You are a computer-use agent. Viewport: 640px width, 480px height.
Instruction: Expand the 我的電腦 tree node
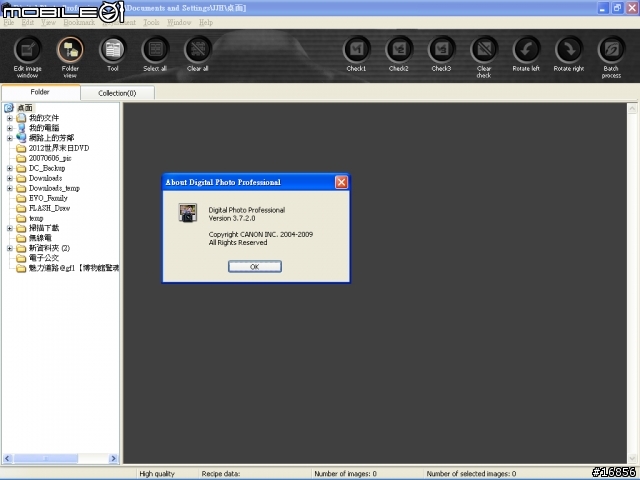(x=10, y=128)
